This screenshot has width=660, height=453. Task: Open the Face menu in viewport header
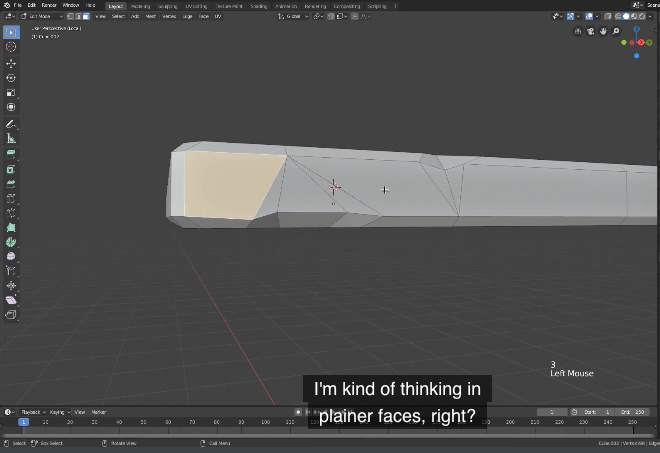[203, 16]
